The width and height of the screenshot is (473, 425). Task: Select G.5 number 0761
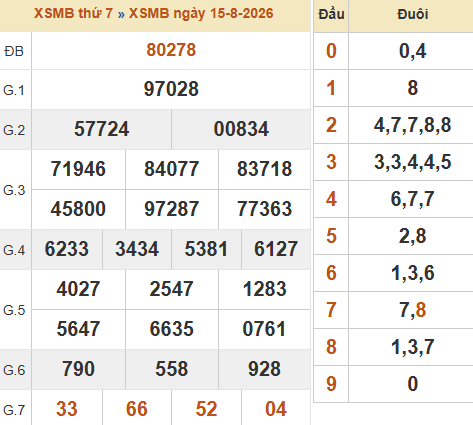click(264, 329)
